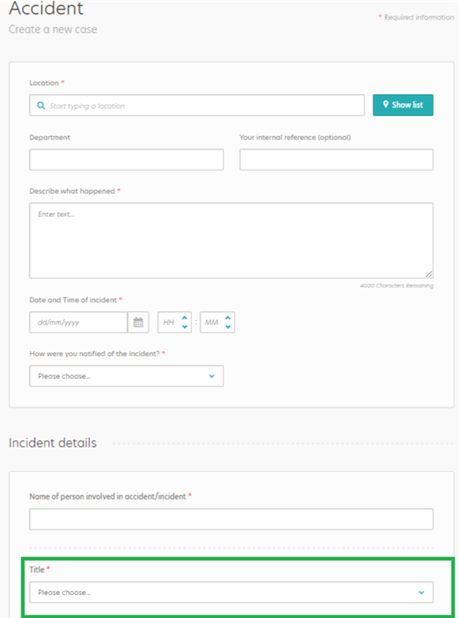Expand the Title Please choose dropdown

pyautogui.click(x=231, y=592)
